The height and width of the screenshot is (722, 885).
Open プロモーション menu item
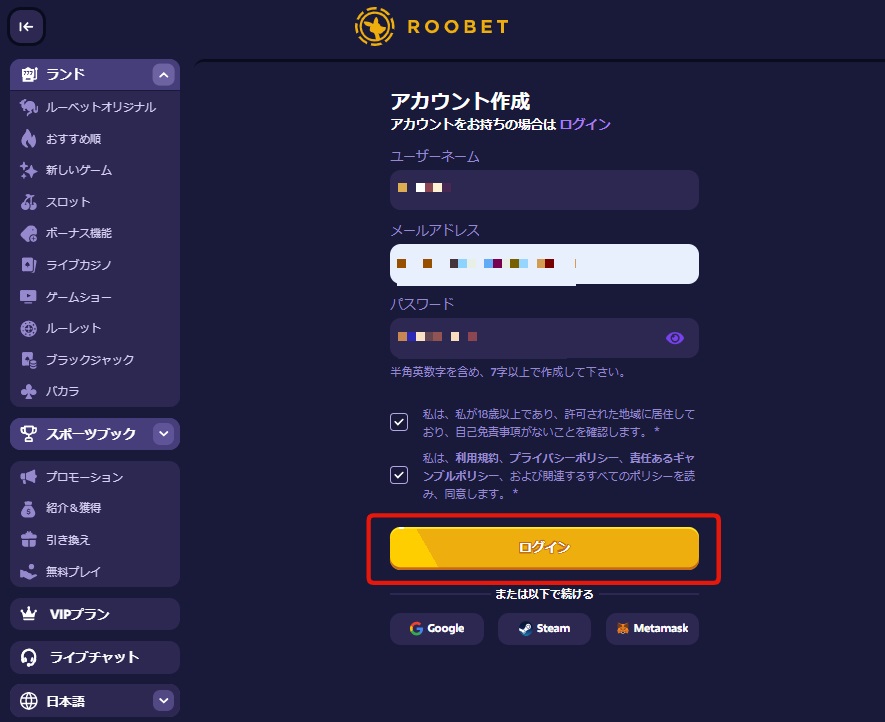[x=95, y=477]
